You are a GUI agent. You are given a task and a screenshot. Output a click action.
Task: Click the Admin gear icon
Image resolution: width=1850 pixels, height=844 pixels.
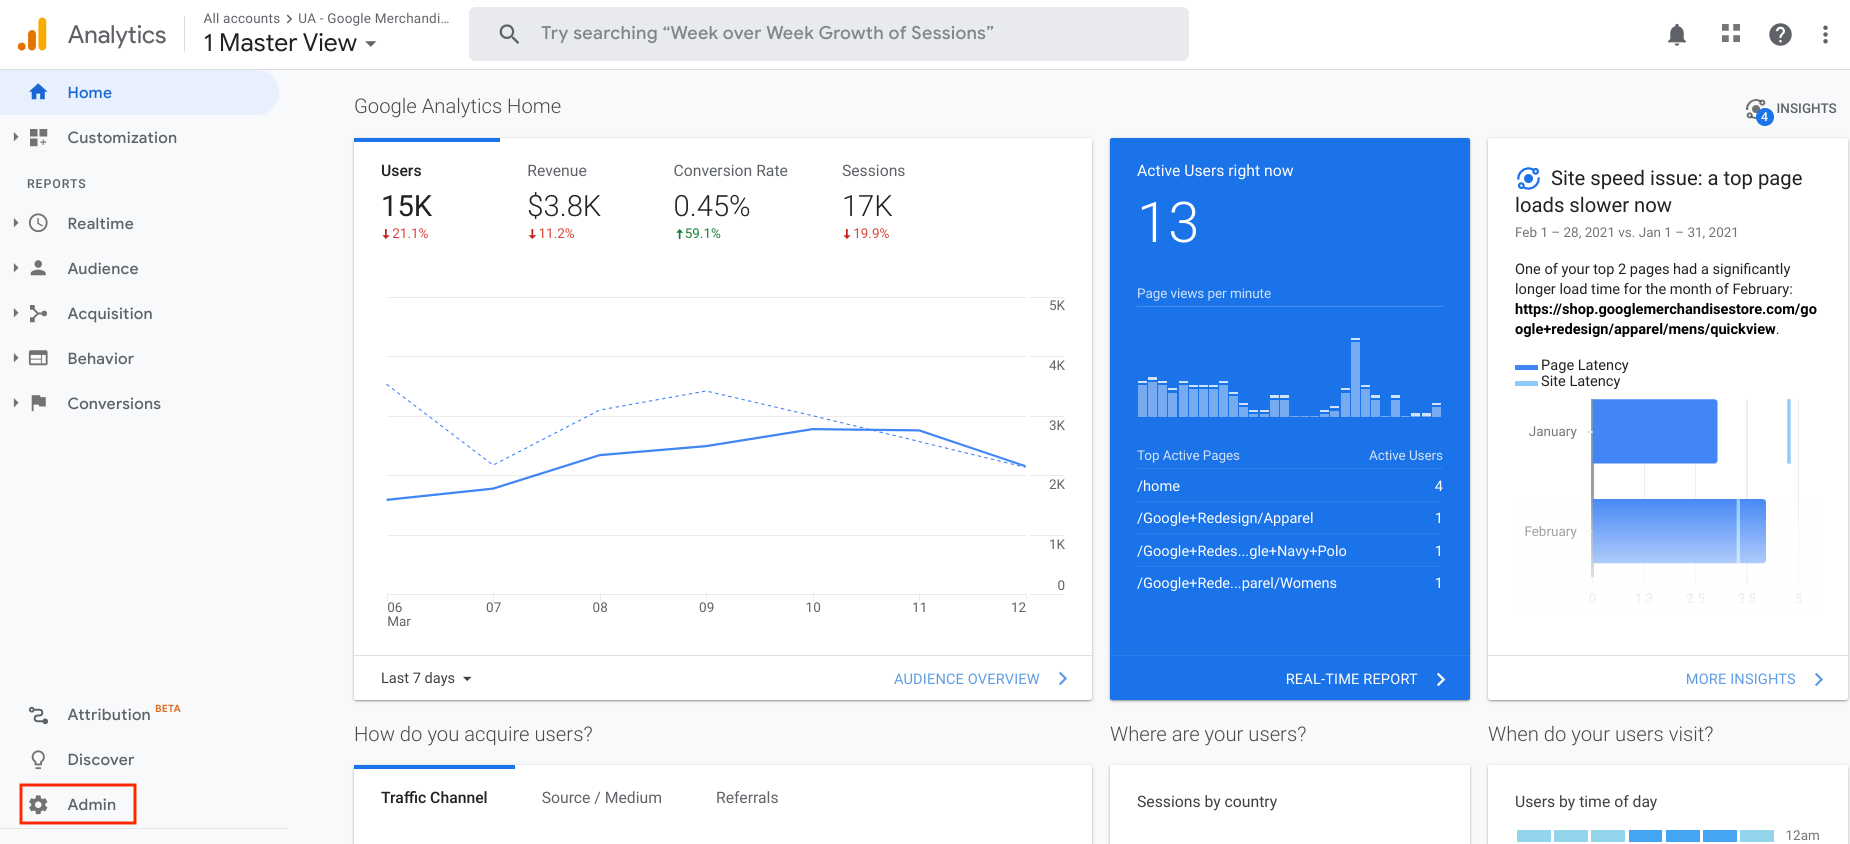click(x=38, y=804)
